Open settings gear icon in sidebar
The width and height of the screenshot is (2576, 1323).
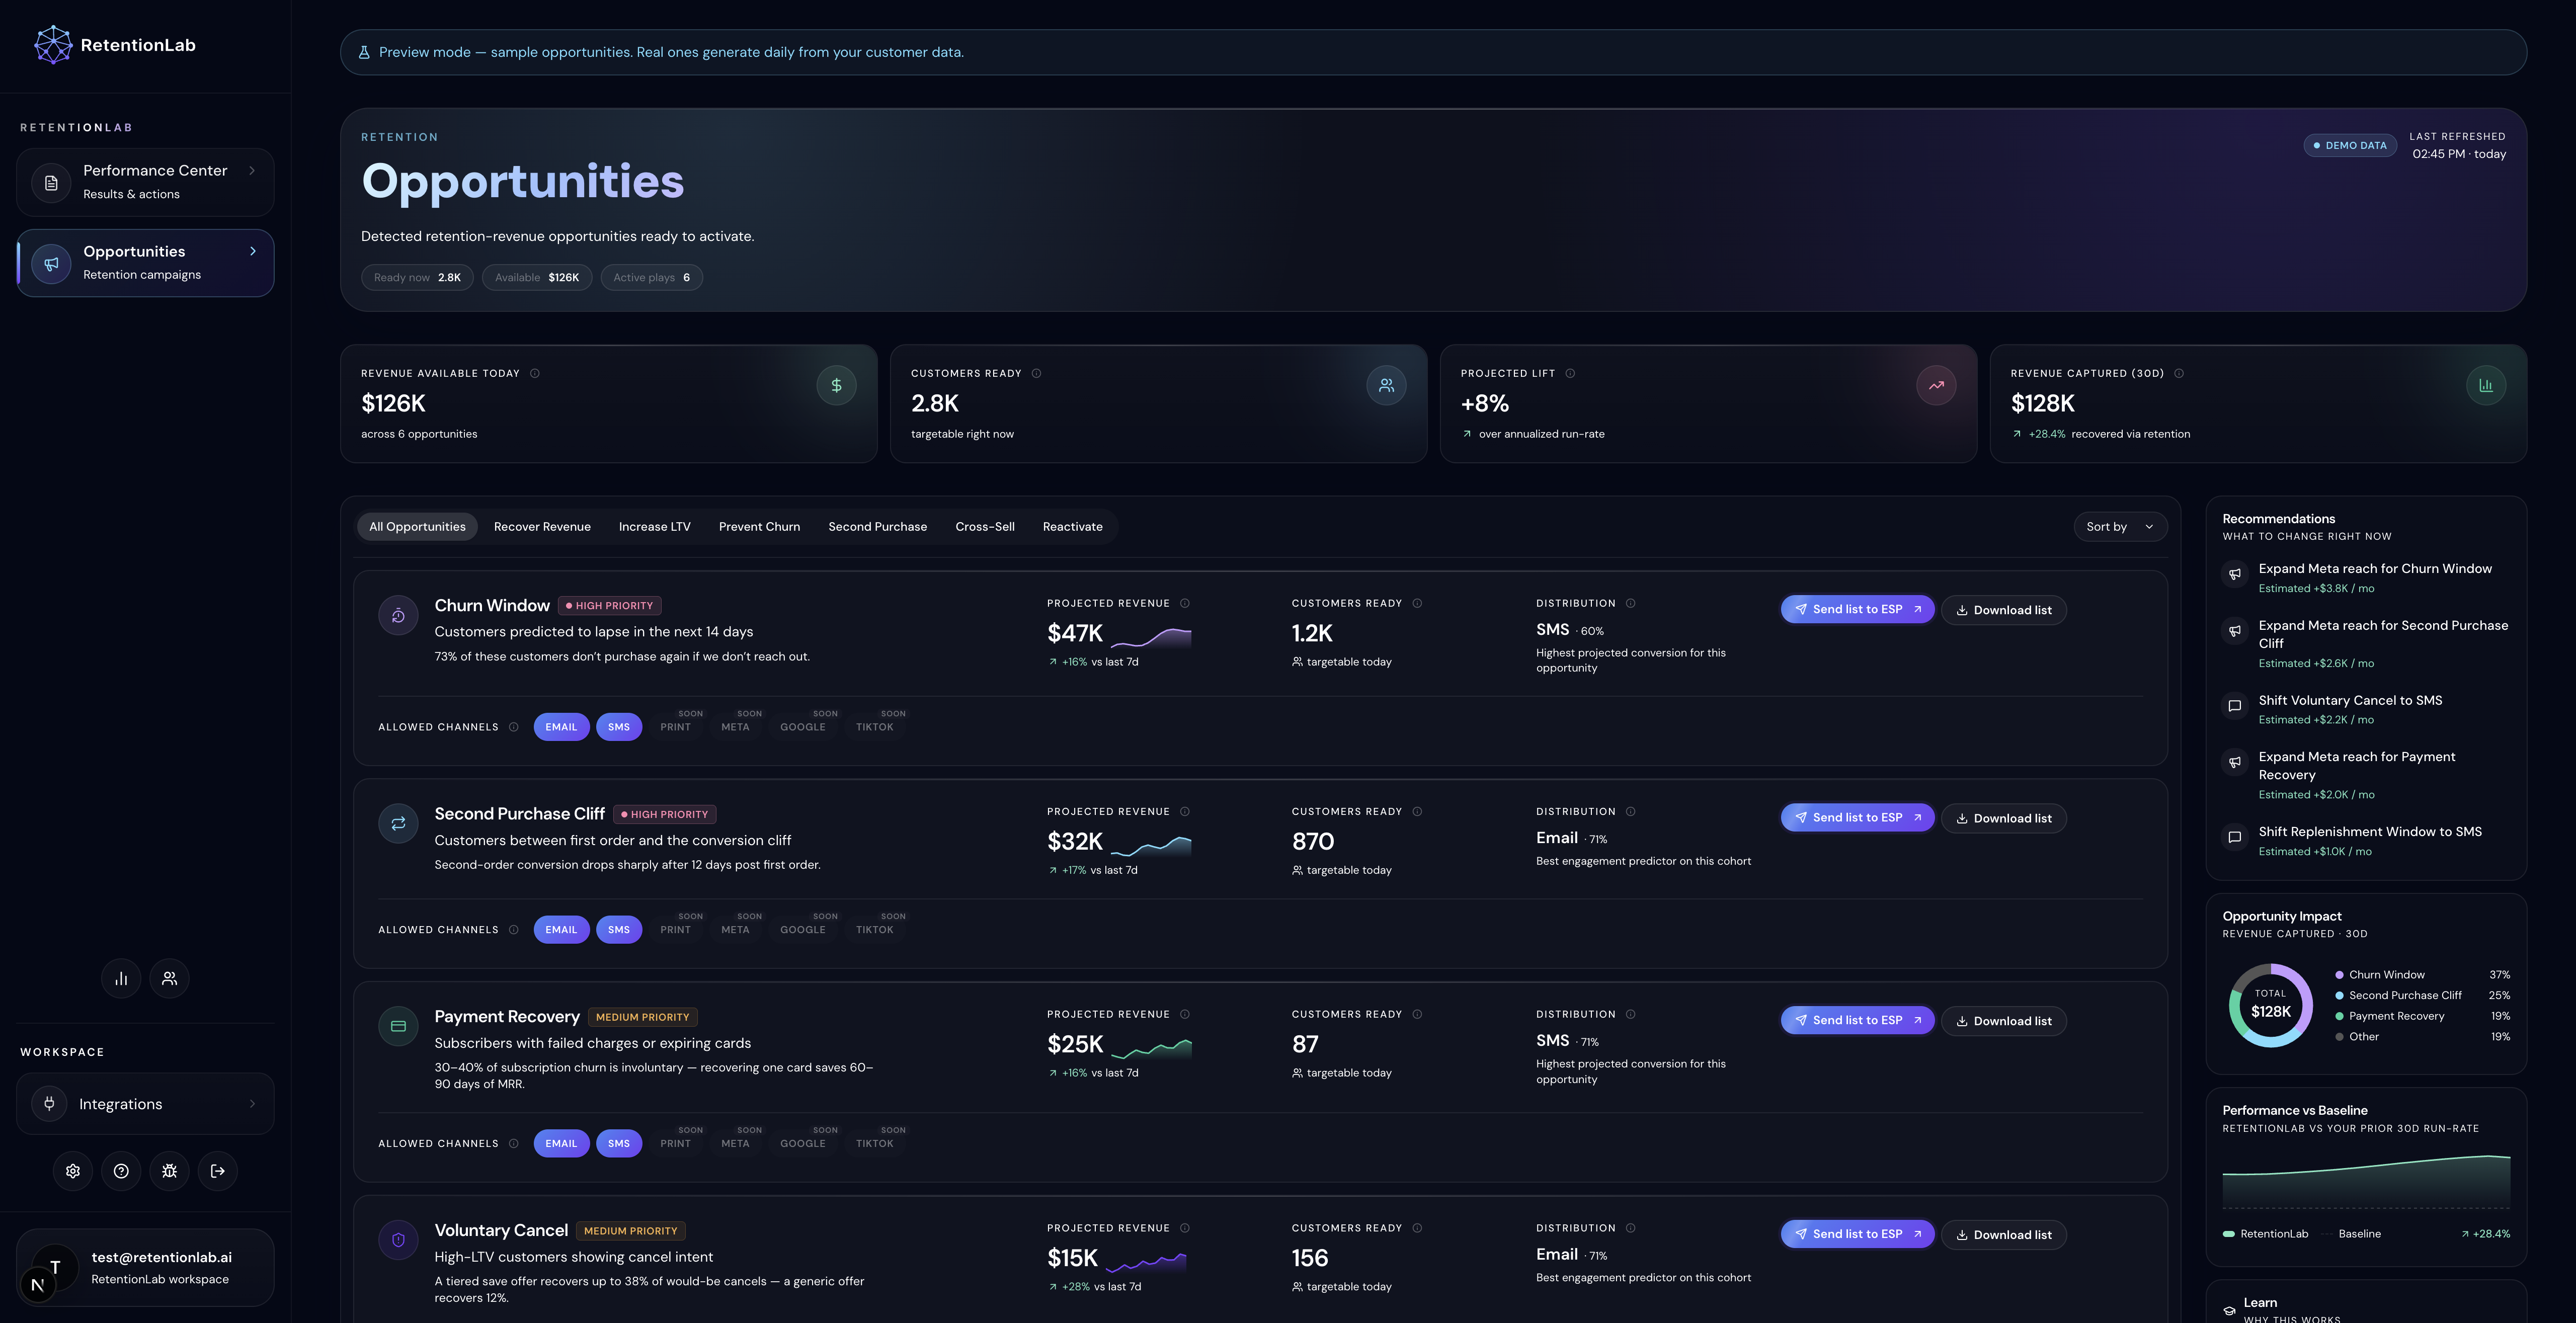coord(73,1171)
